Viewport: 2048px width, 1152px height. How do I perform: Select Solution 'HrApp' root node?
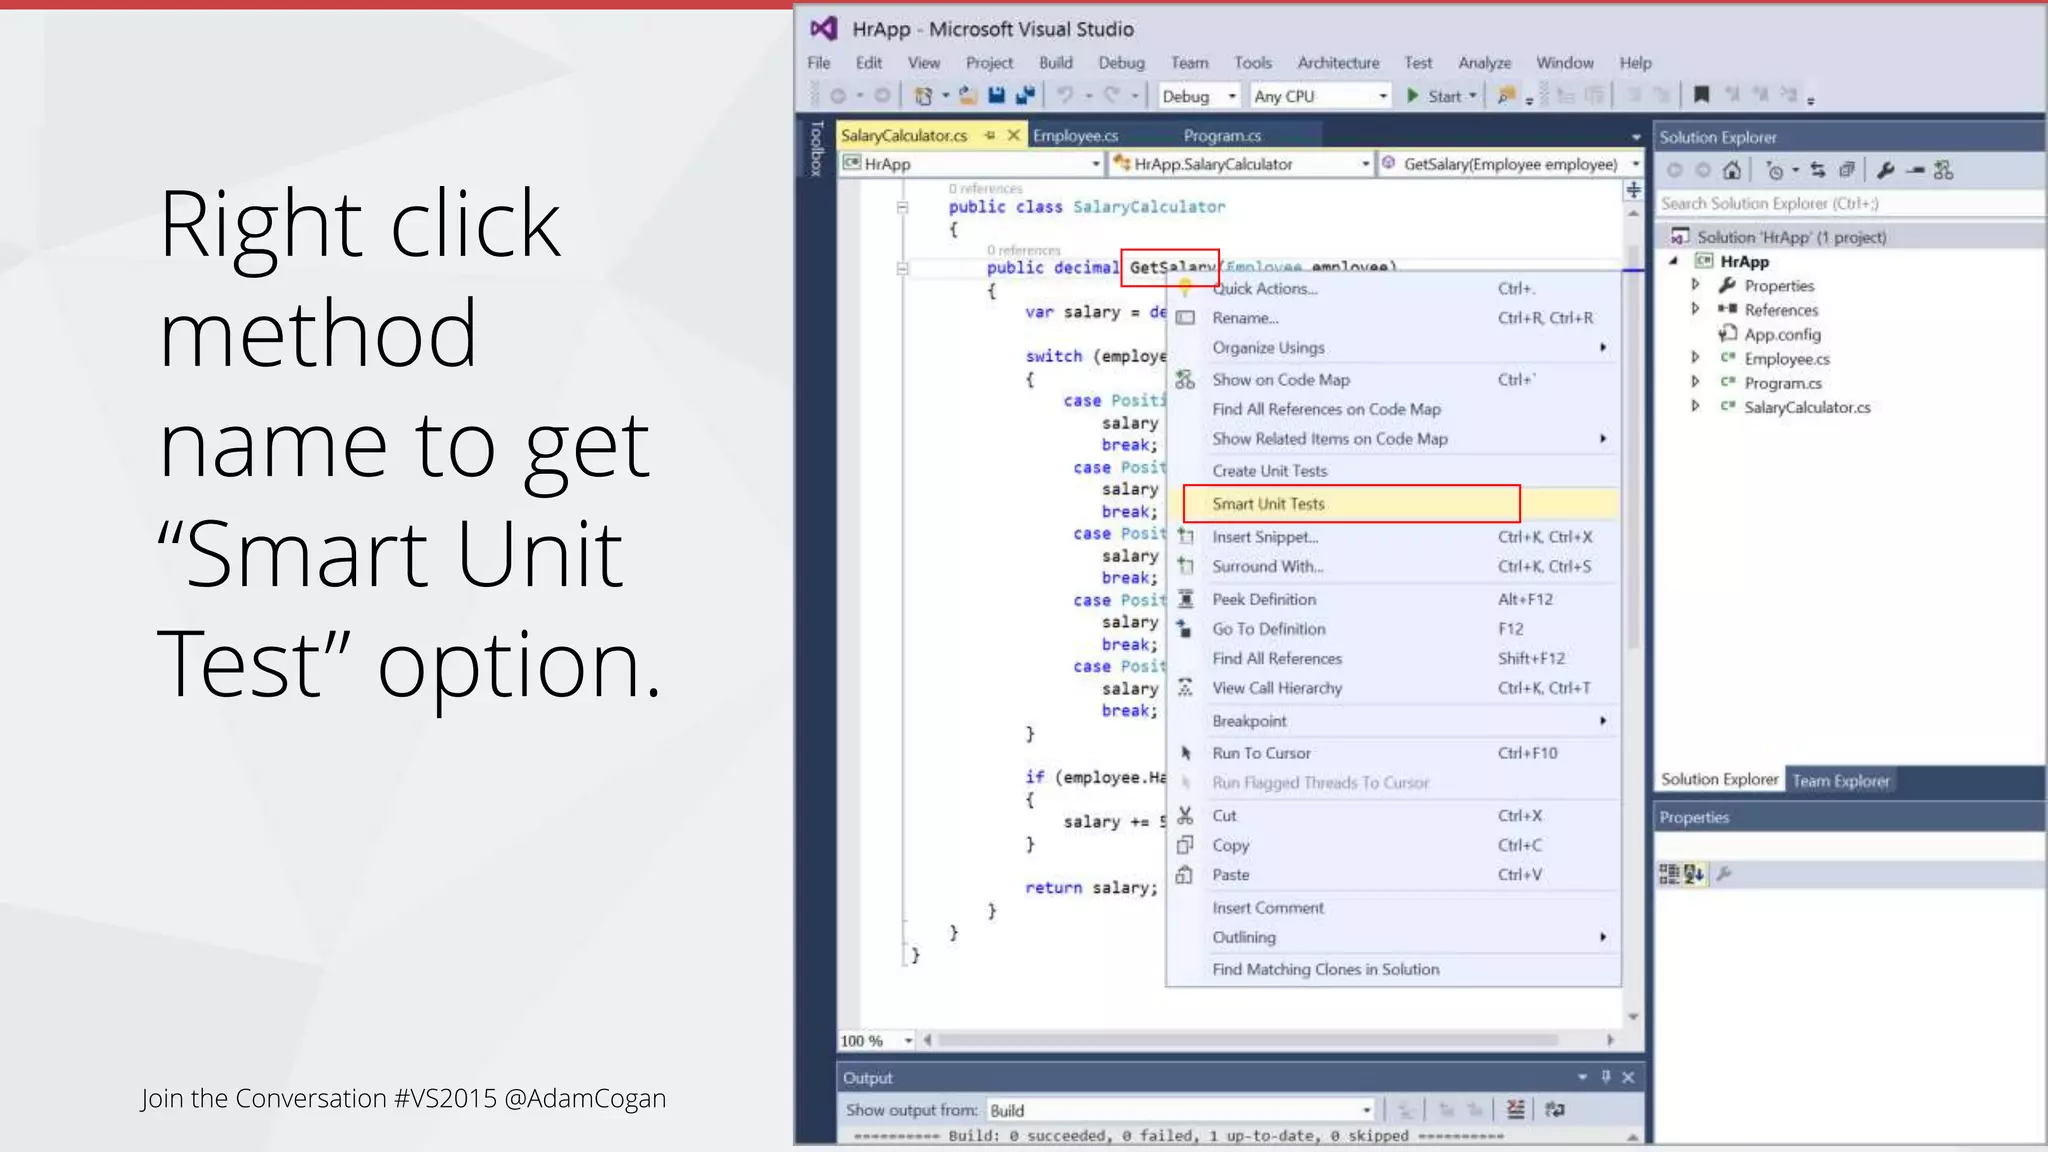point(1791,237)
